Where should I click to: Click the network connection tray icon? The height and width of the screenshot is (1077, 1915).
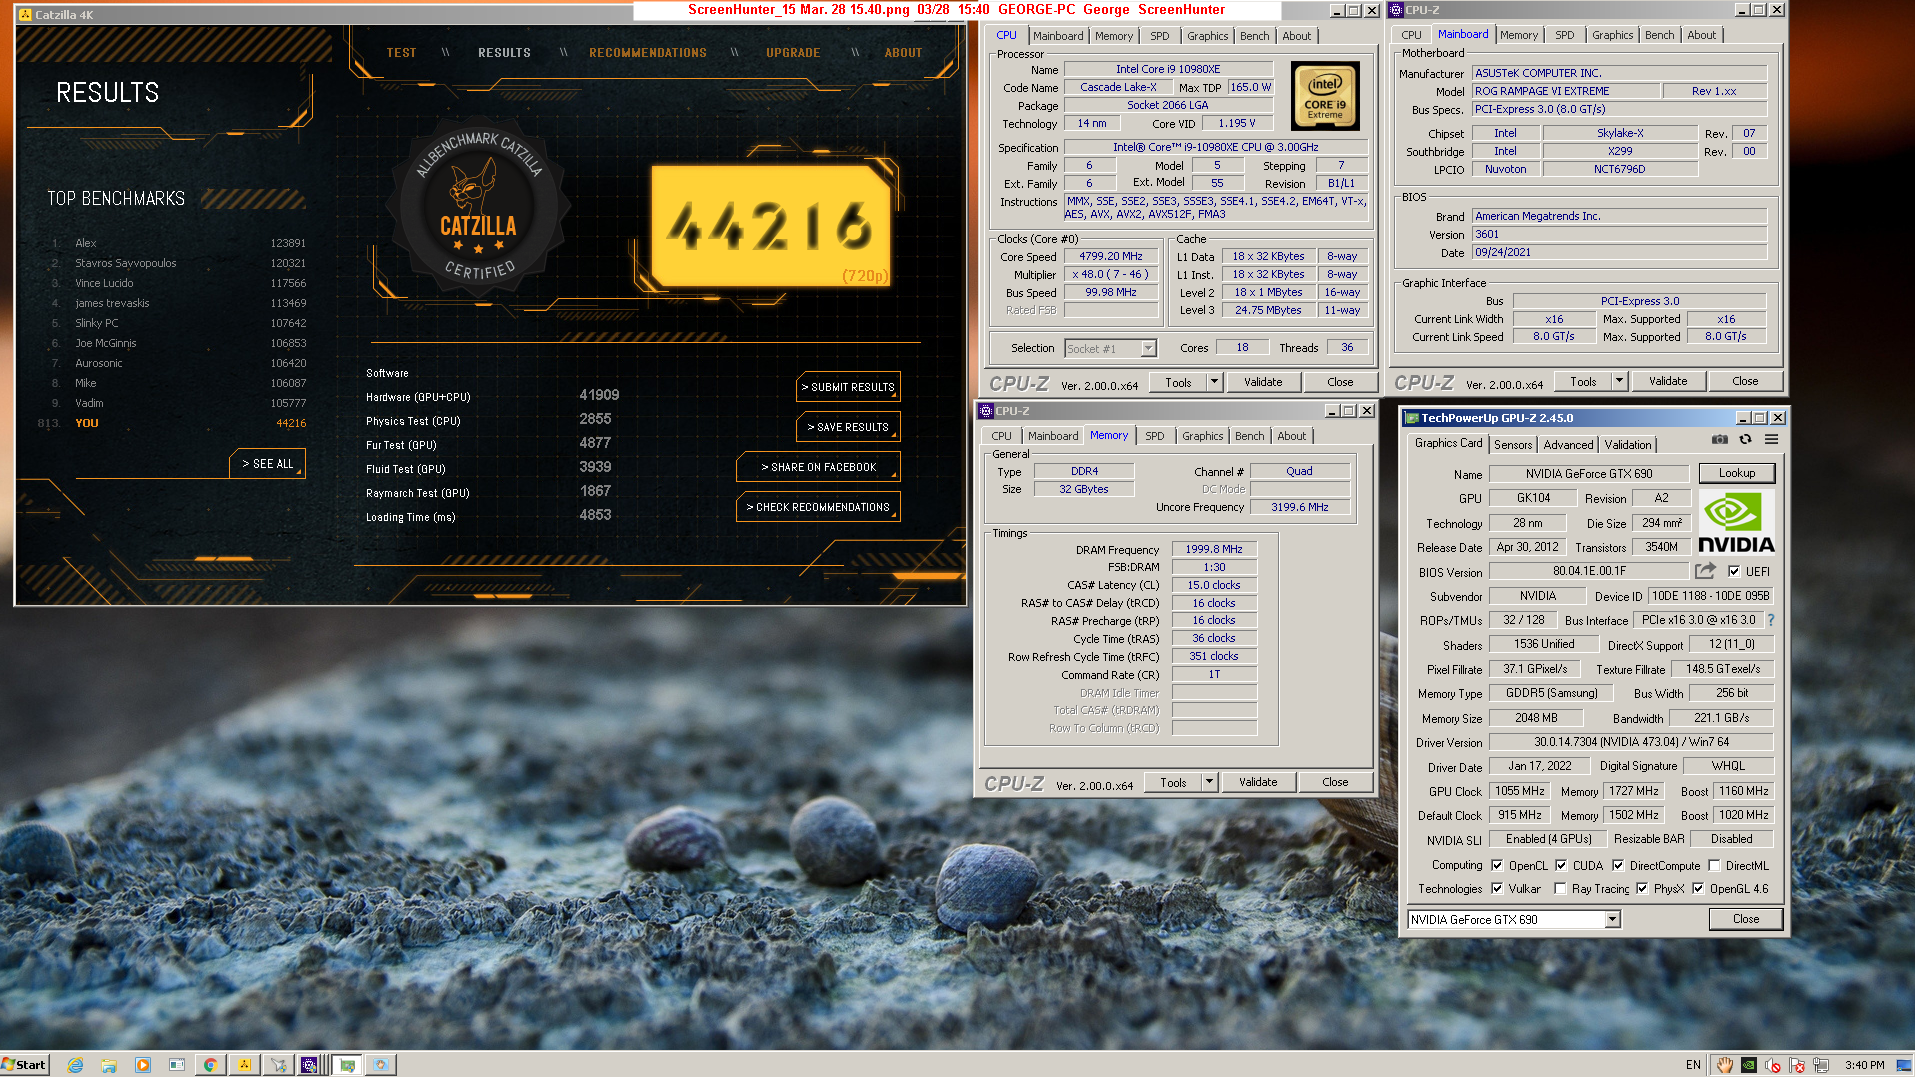(1821, 1065)
